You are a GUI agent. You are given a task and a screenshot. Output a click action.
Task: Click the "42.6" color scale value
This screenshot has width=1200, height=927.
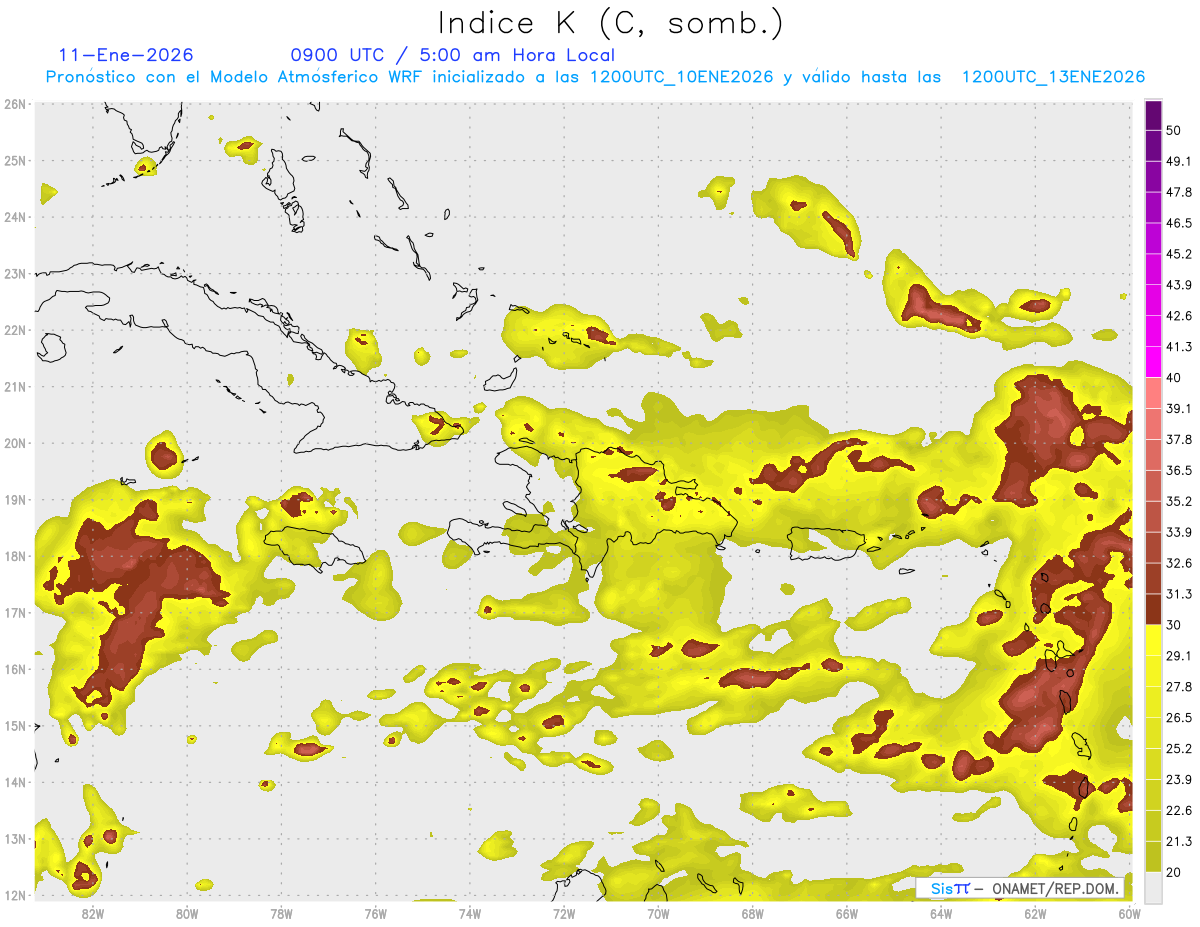pos(1179,316)
